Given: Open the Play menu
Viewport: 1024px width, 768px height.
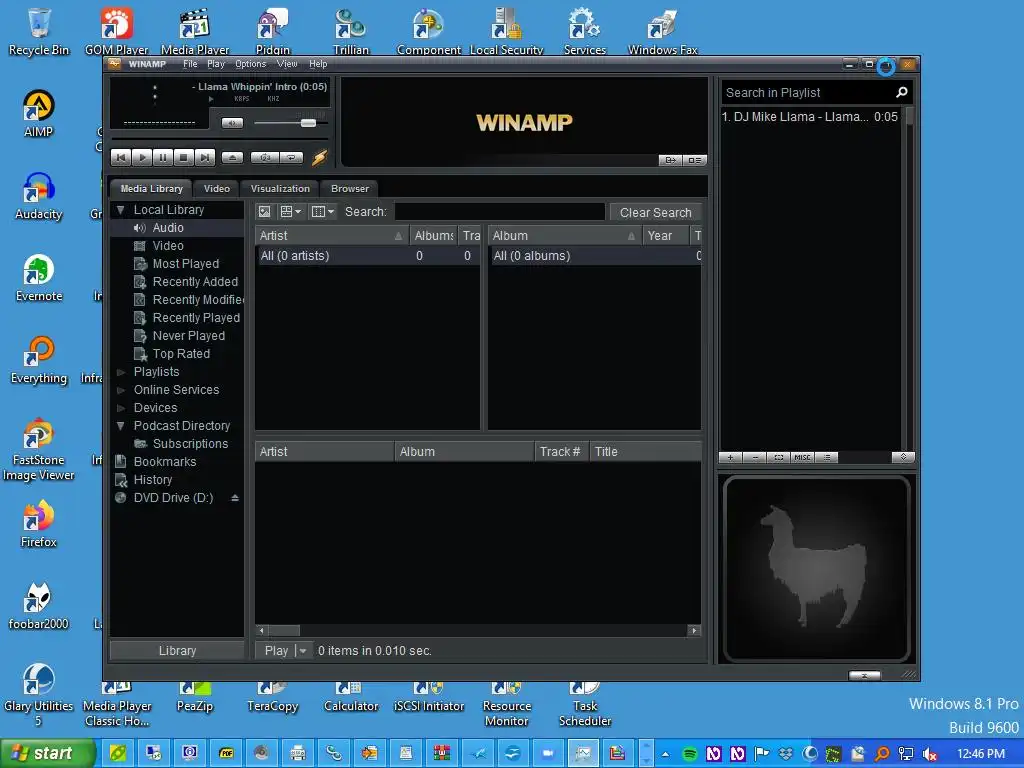Looking at the screenshot, I should click(216, 64).
